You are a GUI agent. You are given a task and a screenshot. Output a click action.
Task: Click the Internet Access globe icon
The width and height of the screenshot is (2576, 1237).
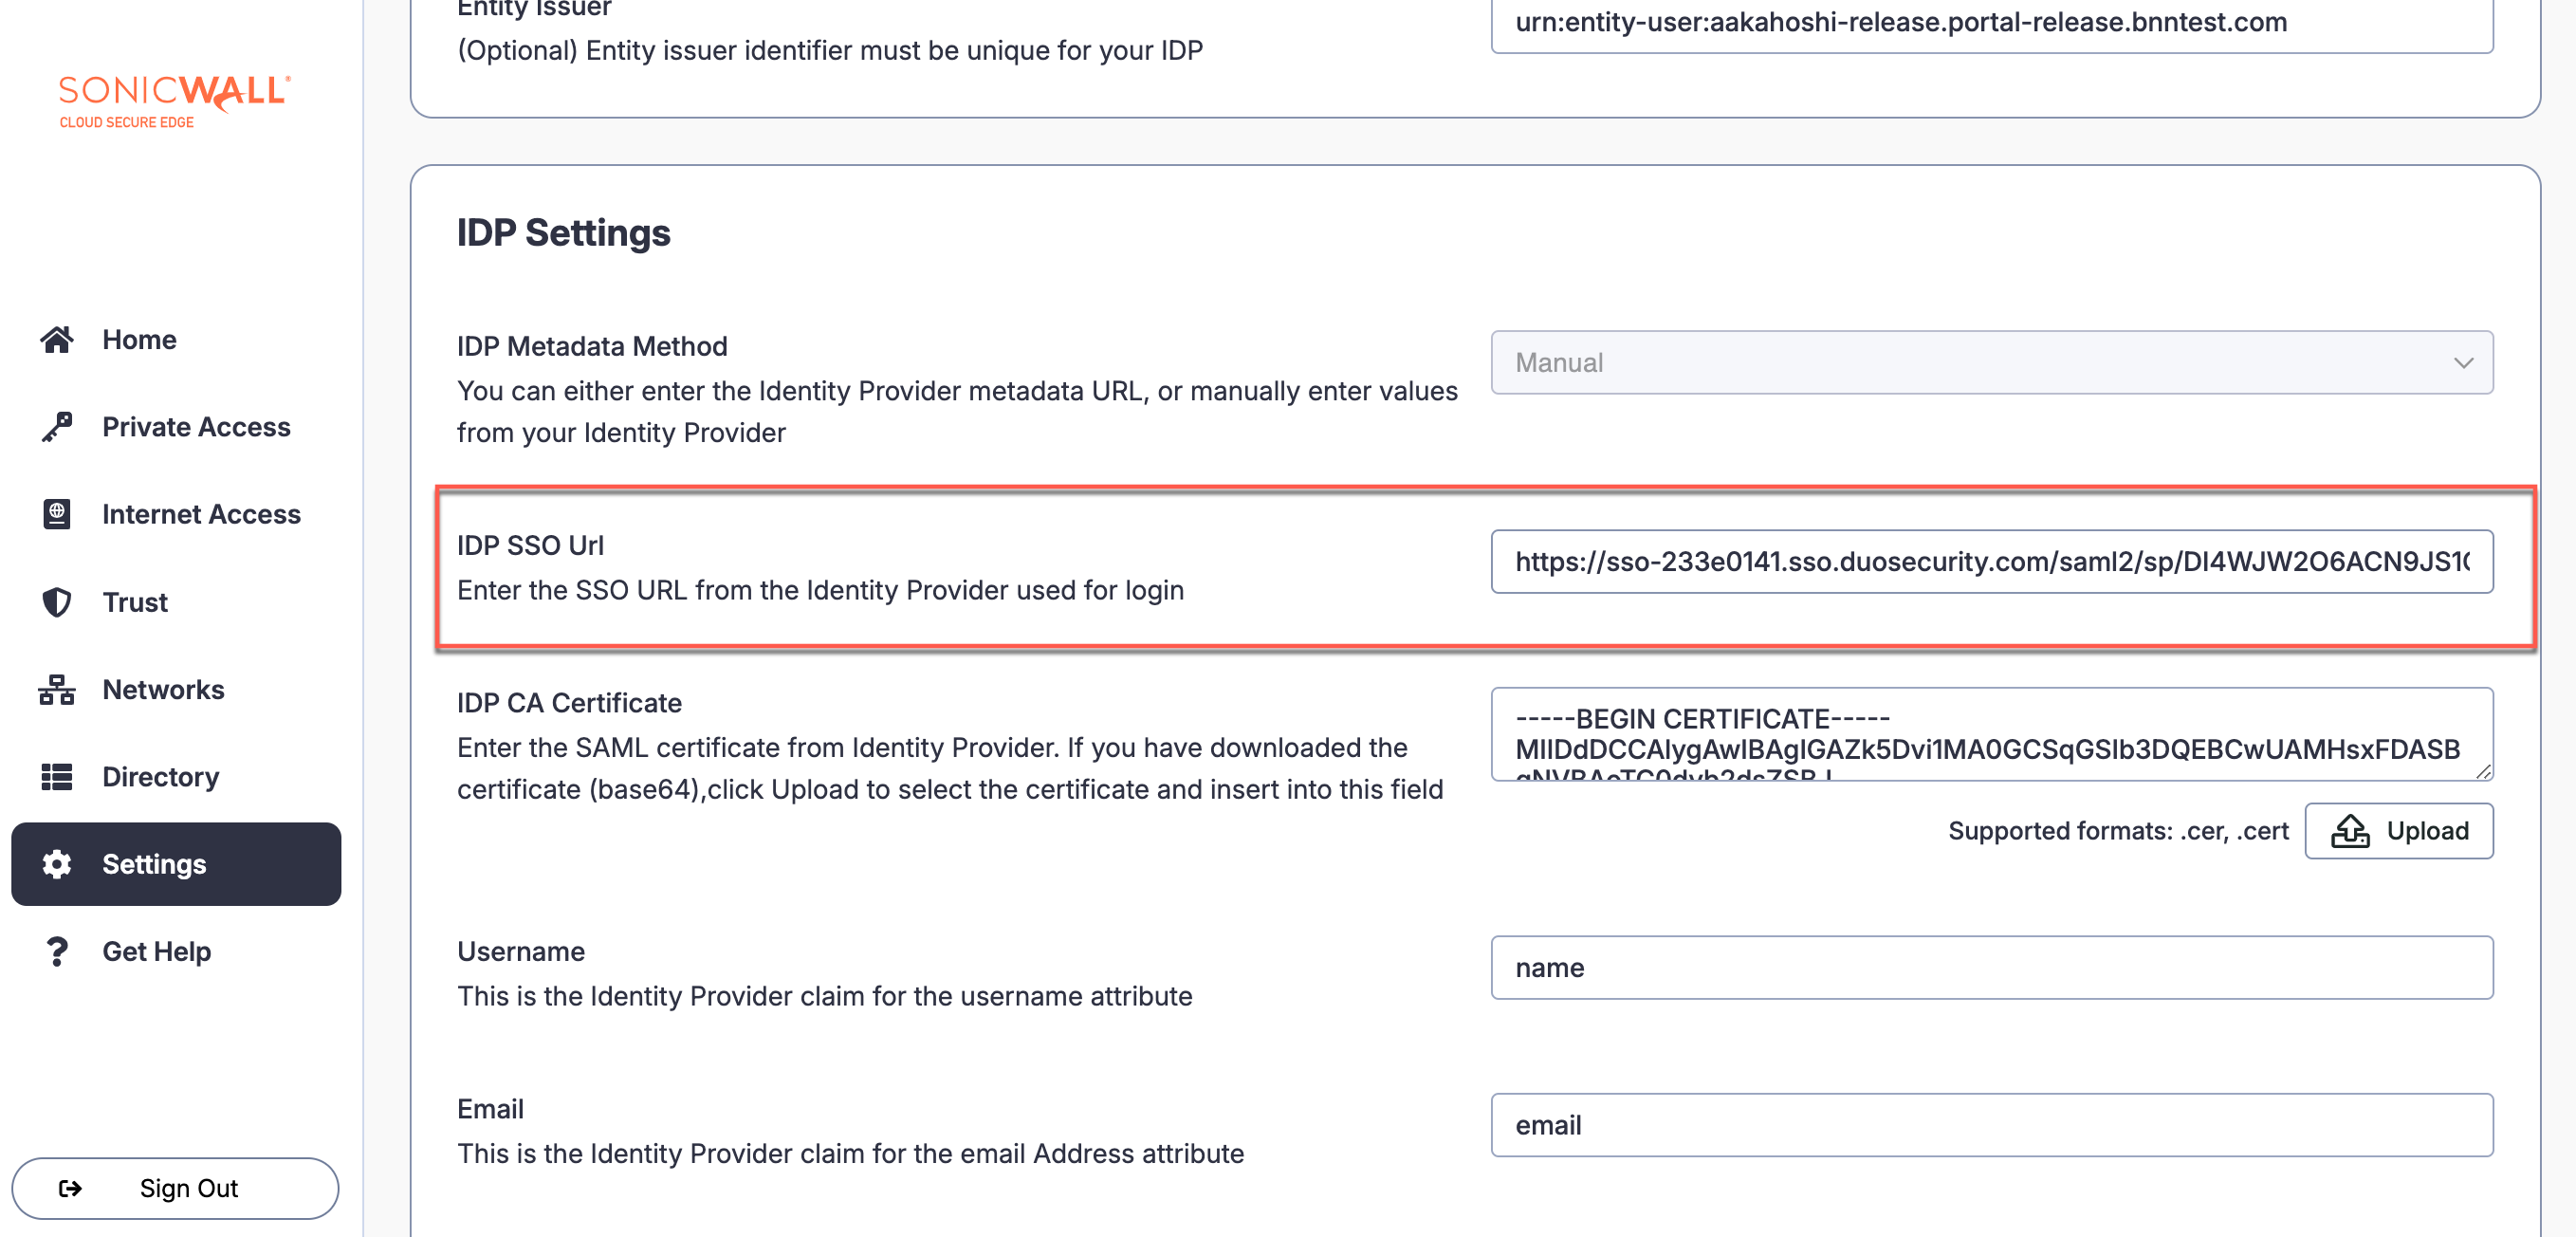tap(57, 514)
